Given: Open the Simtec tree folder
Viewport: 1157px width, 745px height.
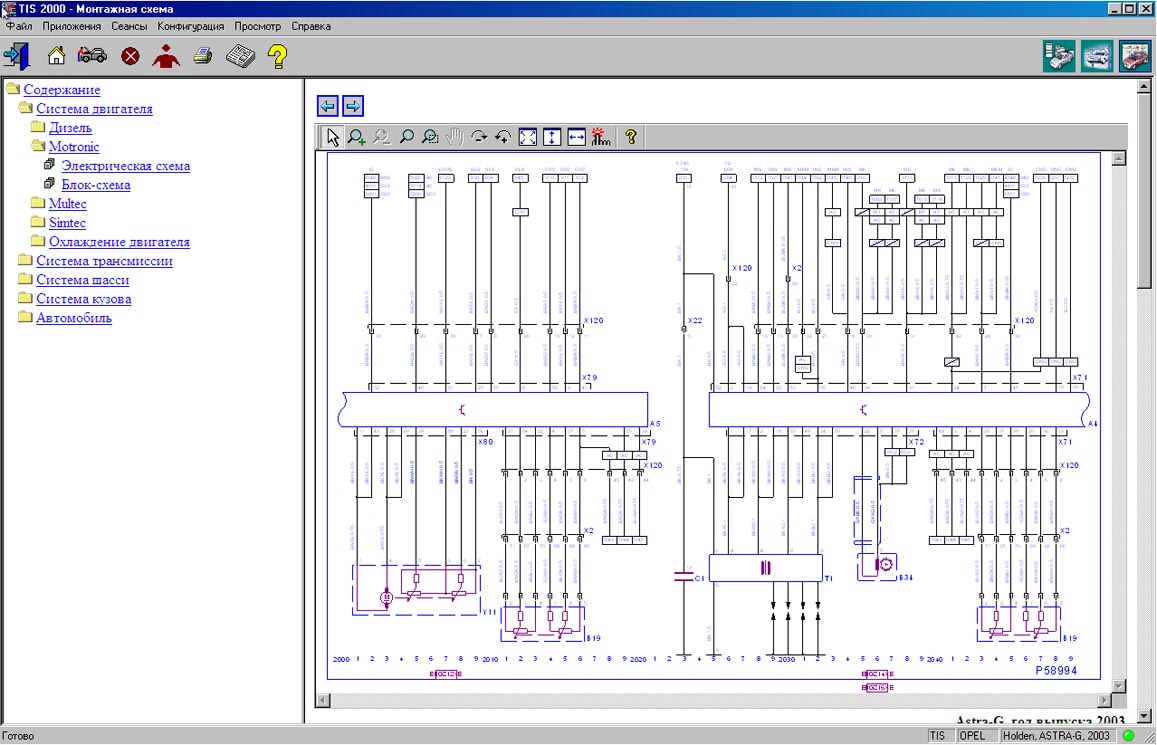Looking at the screenshot, I should [67, 223].
